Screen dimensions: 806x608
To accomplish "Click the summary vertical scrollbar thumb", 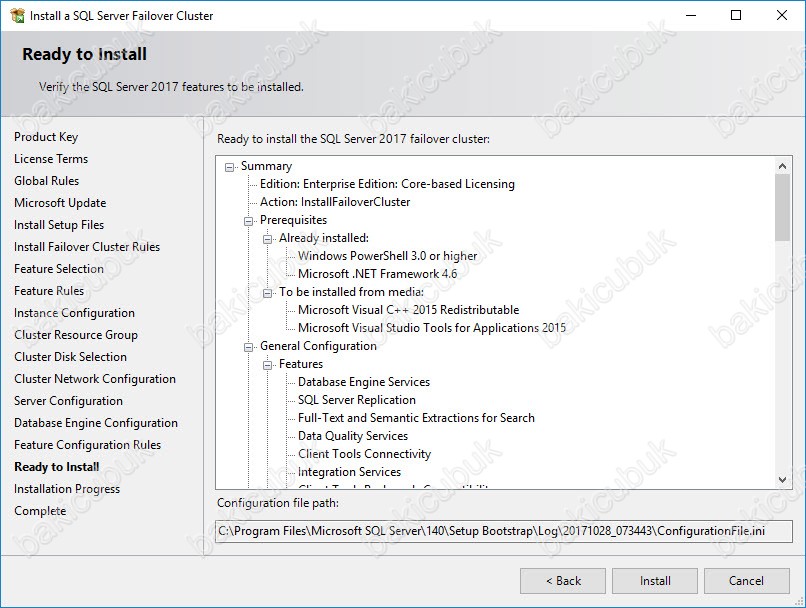I will 782,207.
